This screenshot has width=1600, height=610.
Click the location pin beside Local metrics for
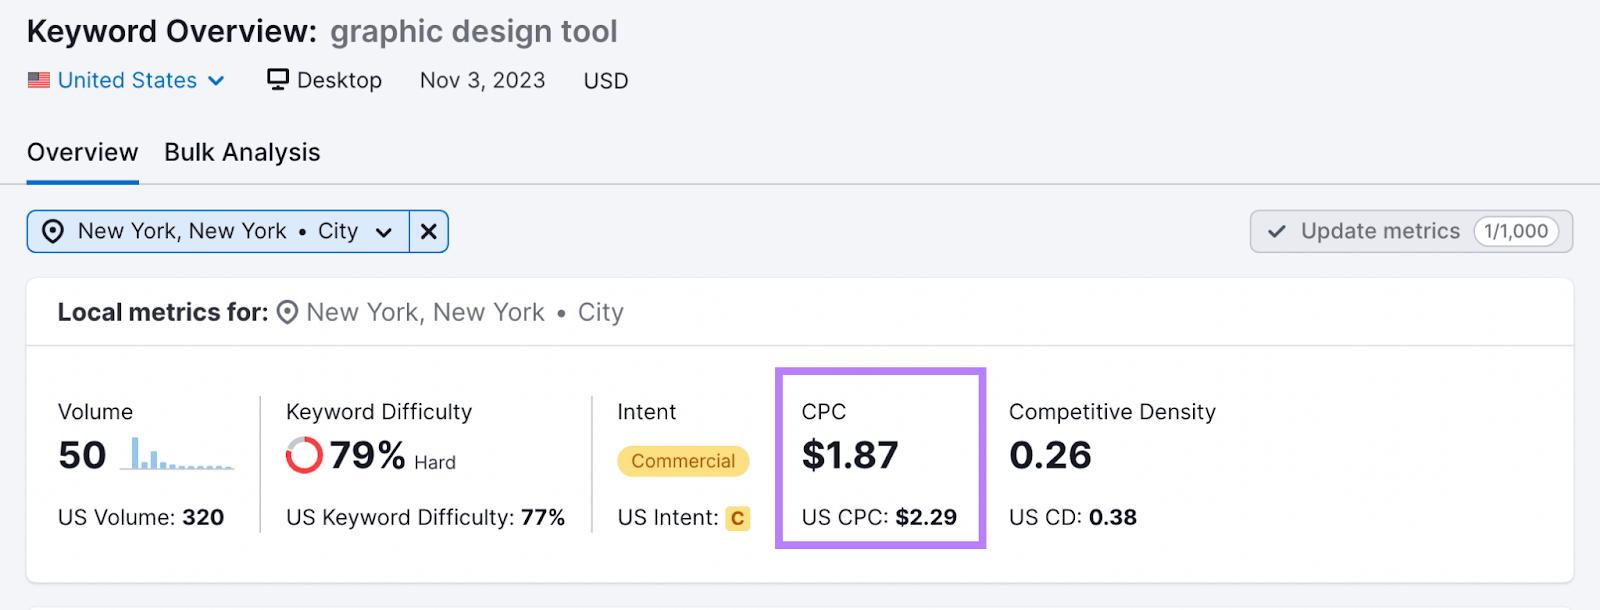287,312
